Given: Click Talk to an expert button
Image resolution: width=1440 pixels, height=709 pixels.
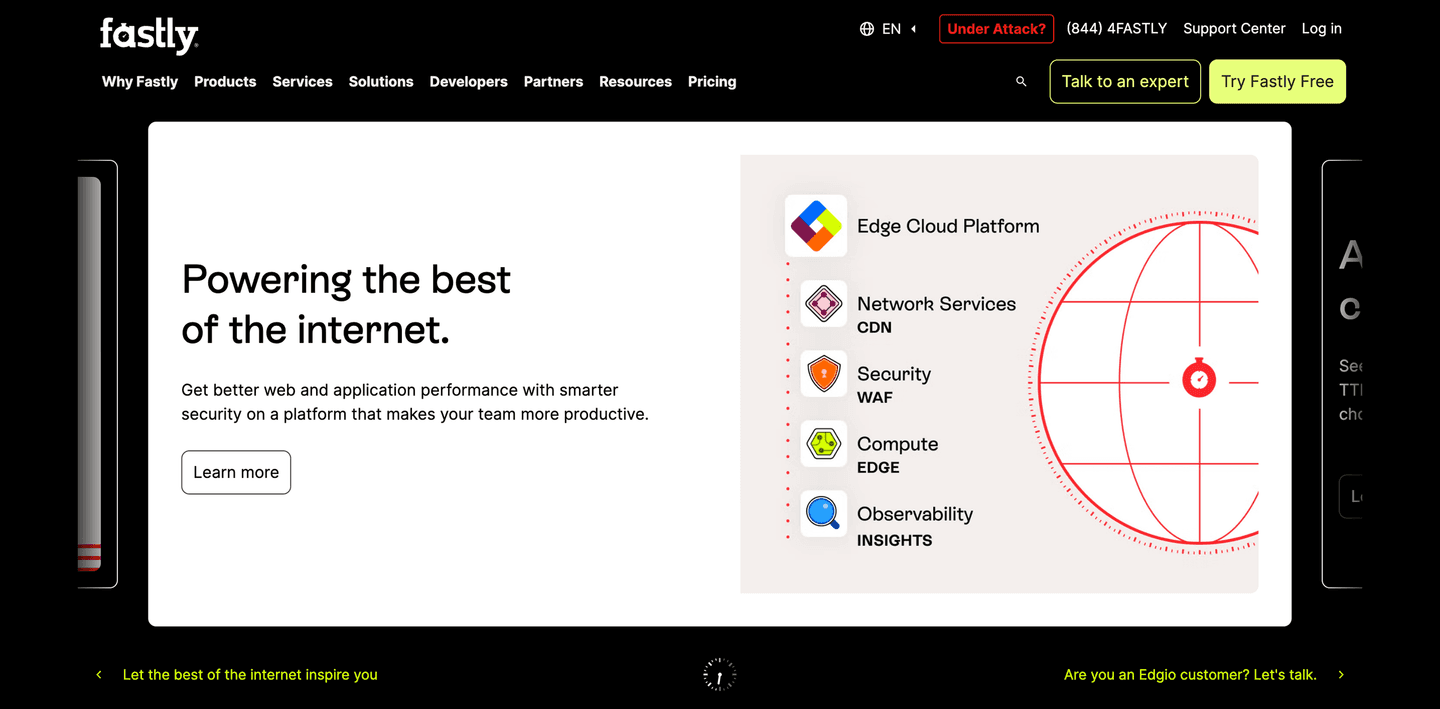Looking at the screenshot, I should pyautogui.click(x=1125, y=82).
